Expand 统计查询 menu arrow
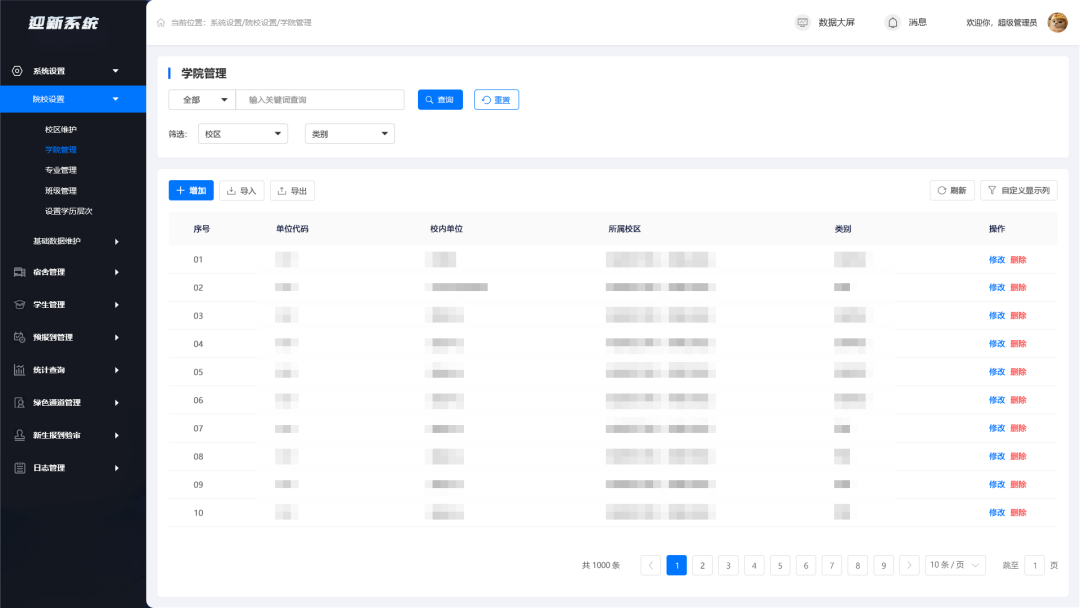The height and width of the screenshot is (608, 1080). point(116,370)
